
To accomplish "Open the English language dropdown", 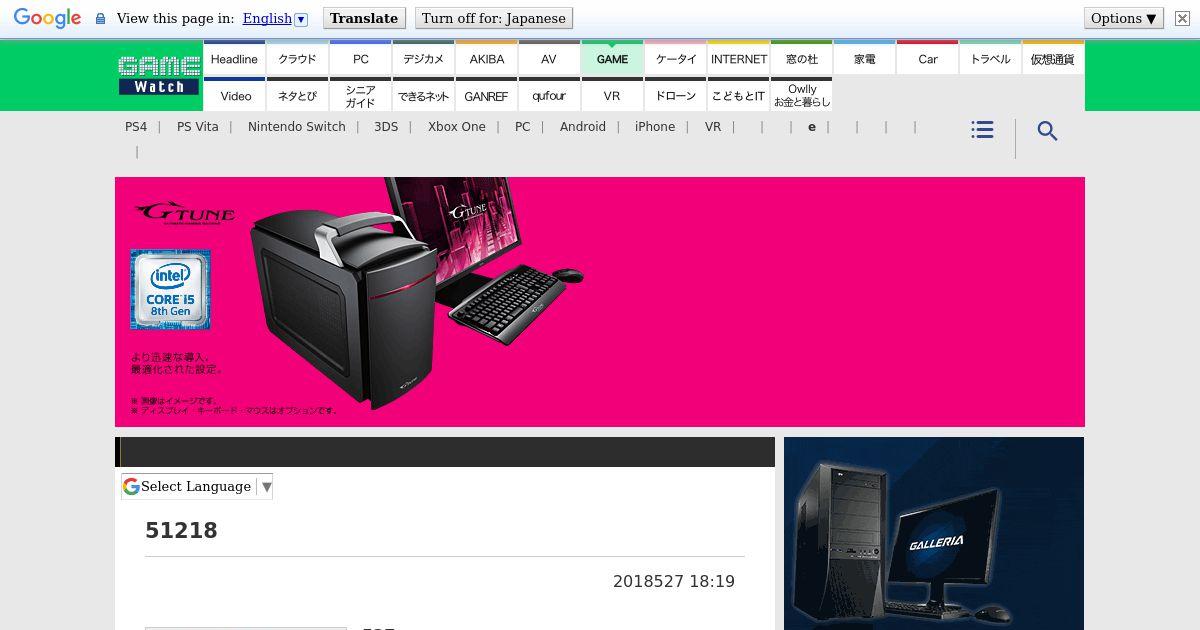I will coord(275,18).
